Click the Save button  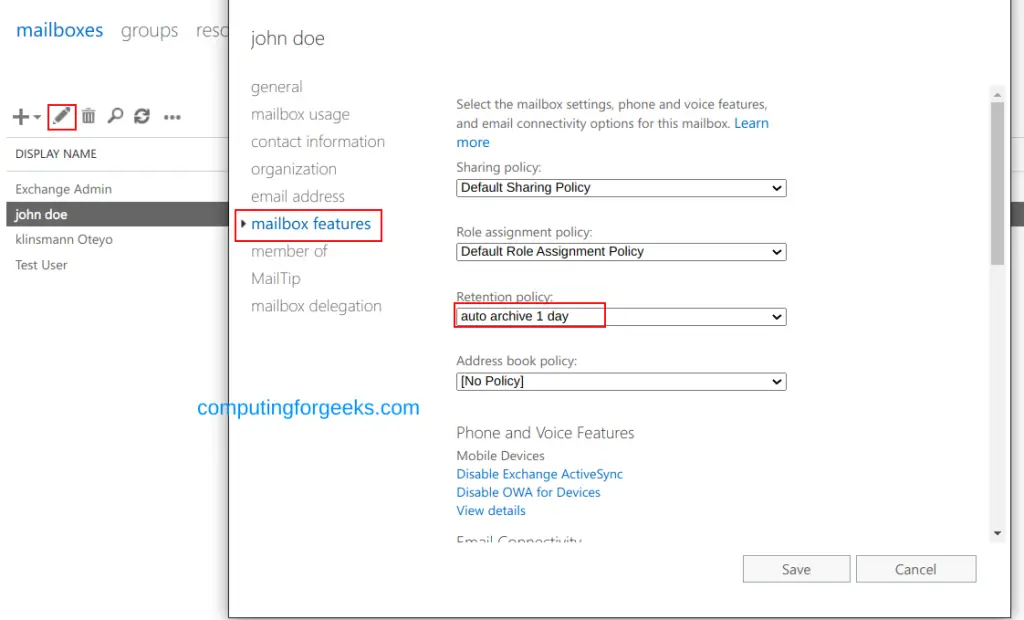pos(796,569)
